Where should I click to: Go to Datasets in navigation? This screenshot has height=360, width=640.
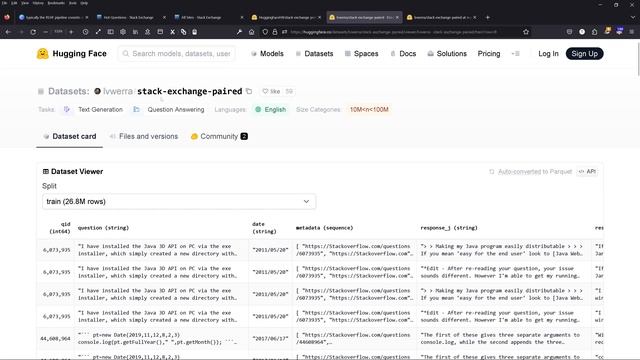click(x=314, y=53)
